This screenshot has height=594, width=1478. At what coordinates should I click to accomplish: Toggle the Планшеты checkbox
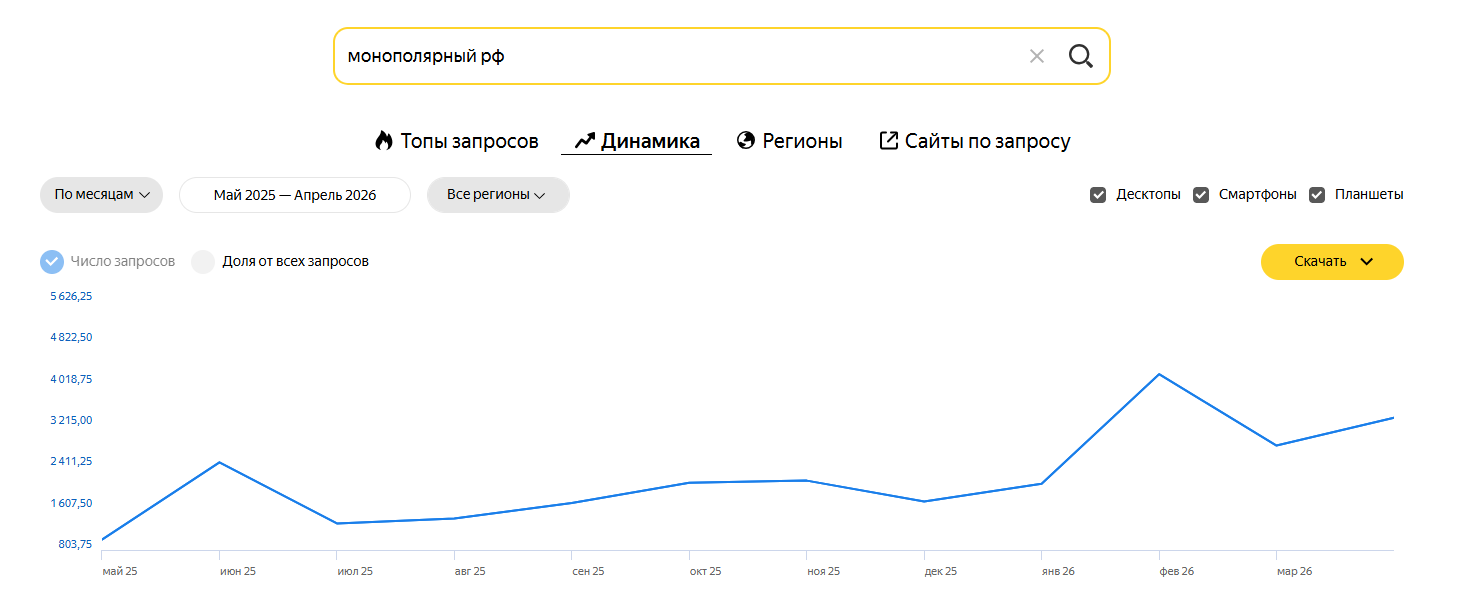click(1317, 195)
